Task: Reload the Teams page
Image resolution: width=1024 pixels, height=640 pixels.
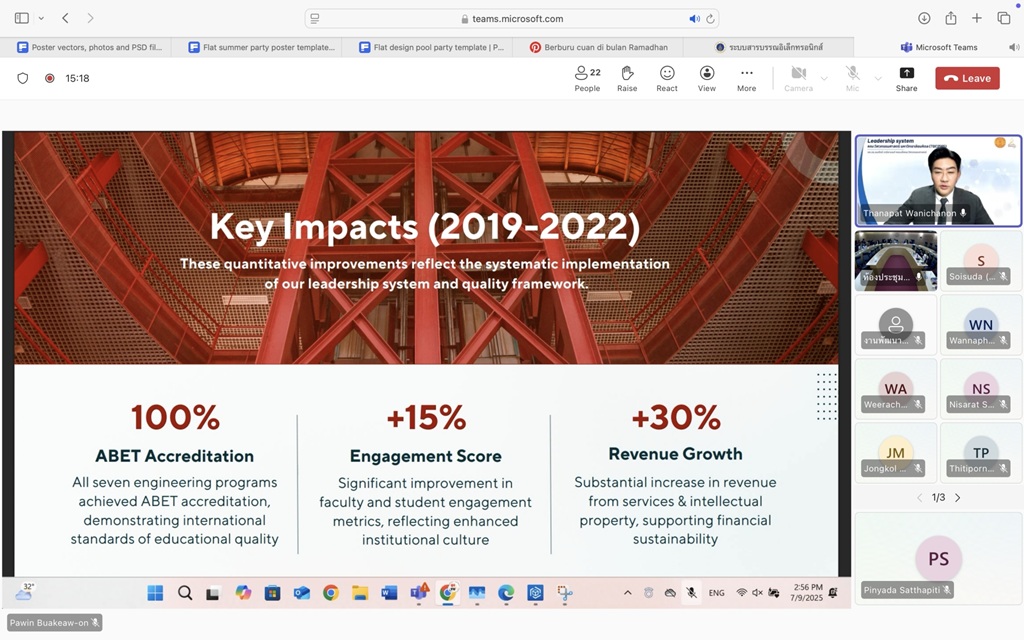Action: 710,18
